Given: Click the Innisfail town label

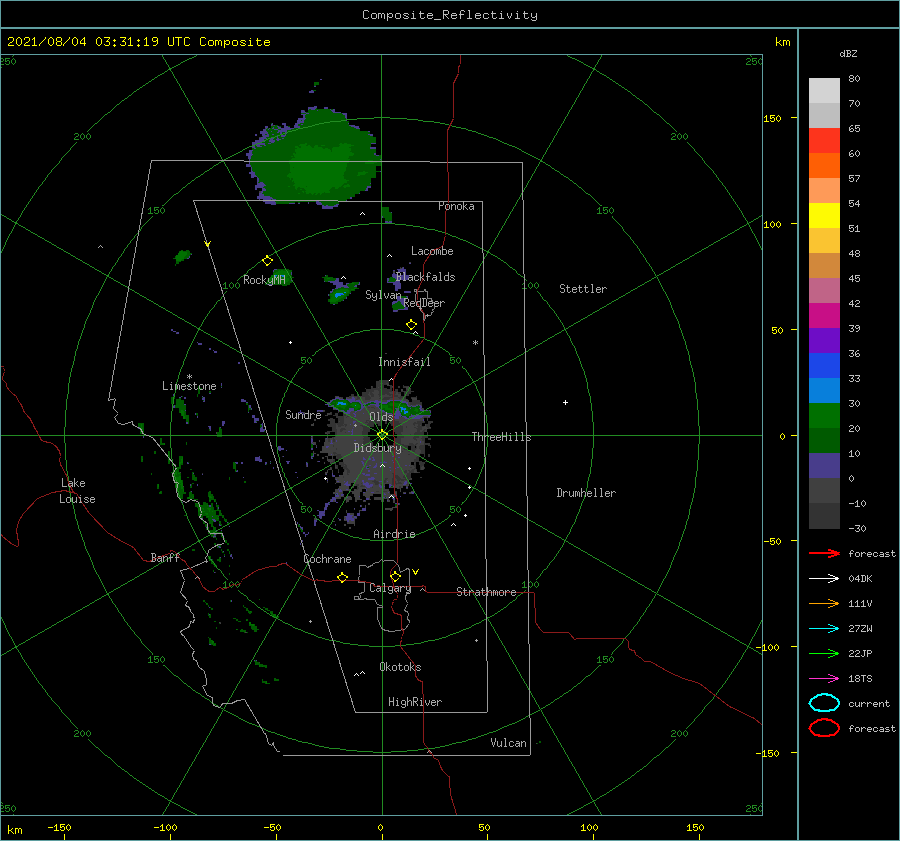Looking at the screenshot, I should pos(404,362).
